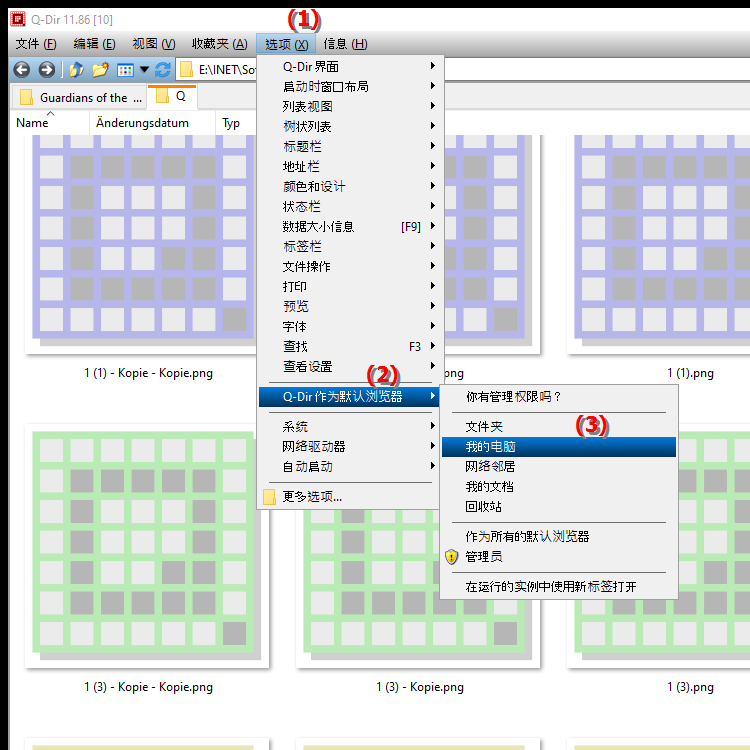Select Q-Dir 作为默认浏览器 menu entry
Viewport: 750px width, 750px height.
(349, 397)
